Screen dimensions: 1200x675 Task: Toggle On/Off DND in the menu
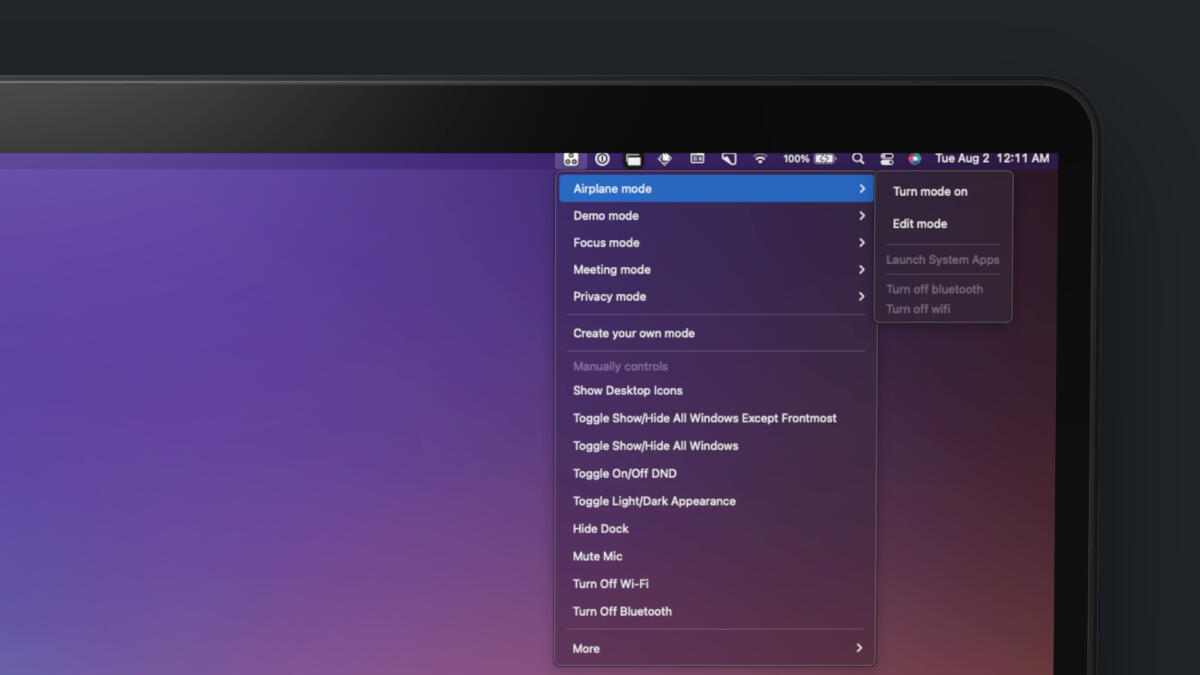coord(624,474)
